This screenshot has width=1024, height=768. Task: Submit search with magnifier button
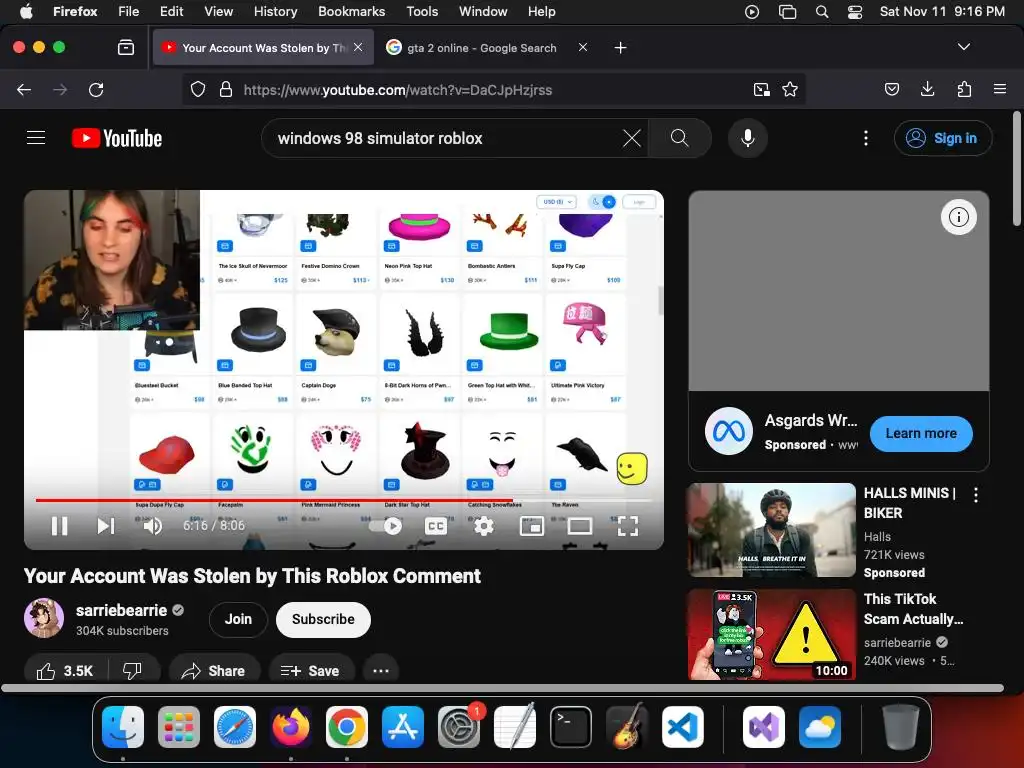(x=679, y=138)
